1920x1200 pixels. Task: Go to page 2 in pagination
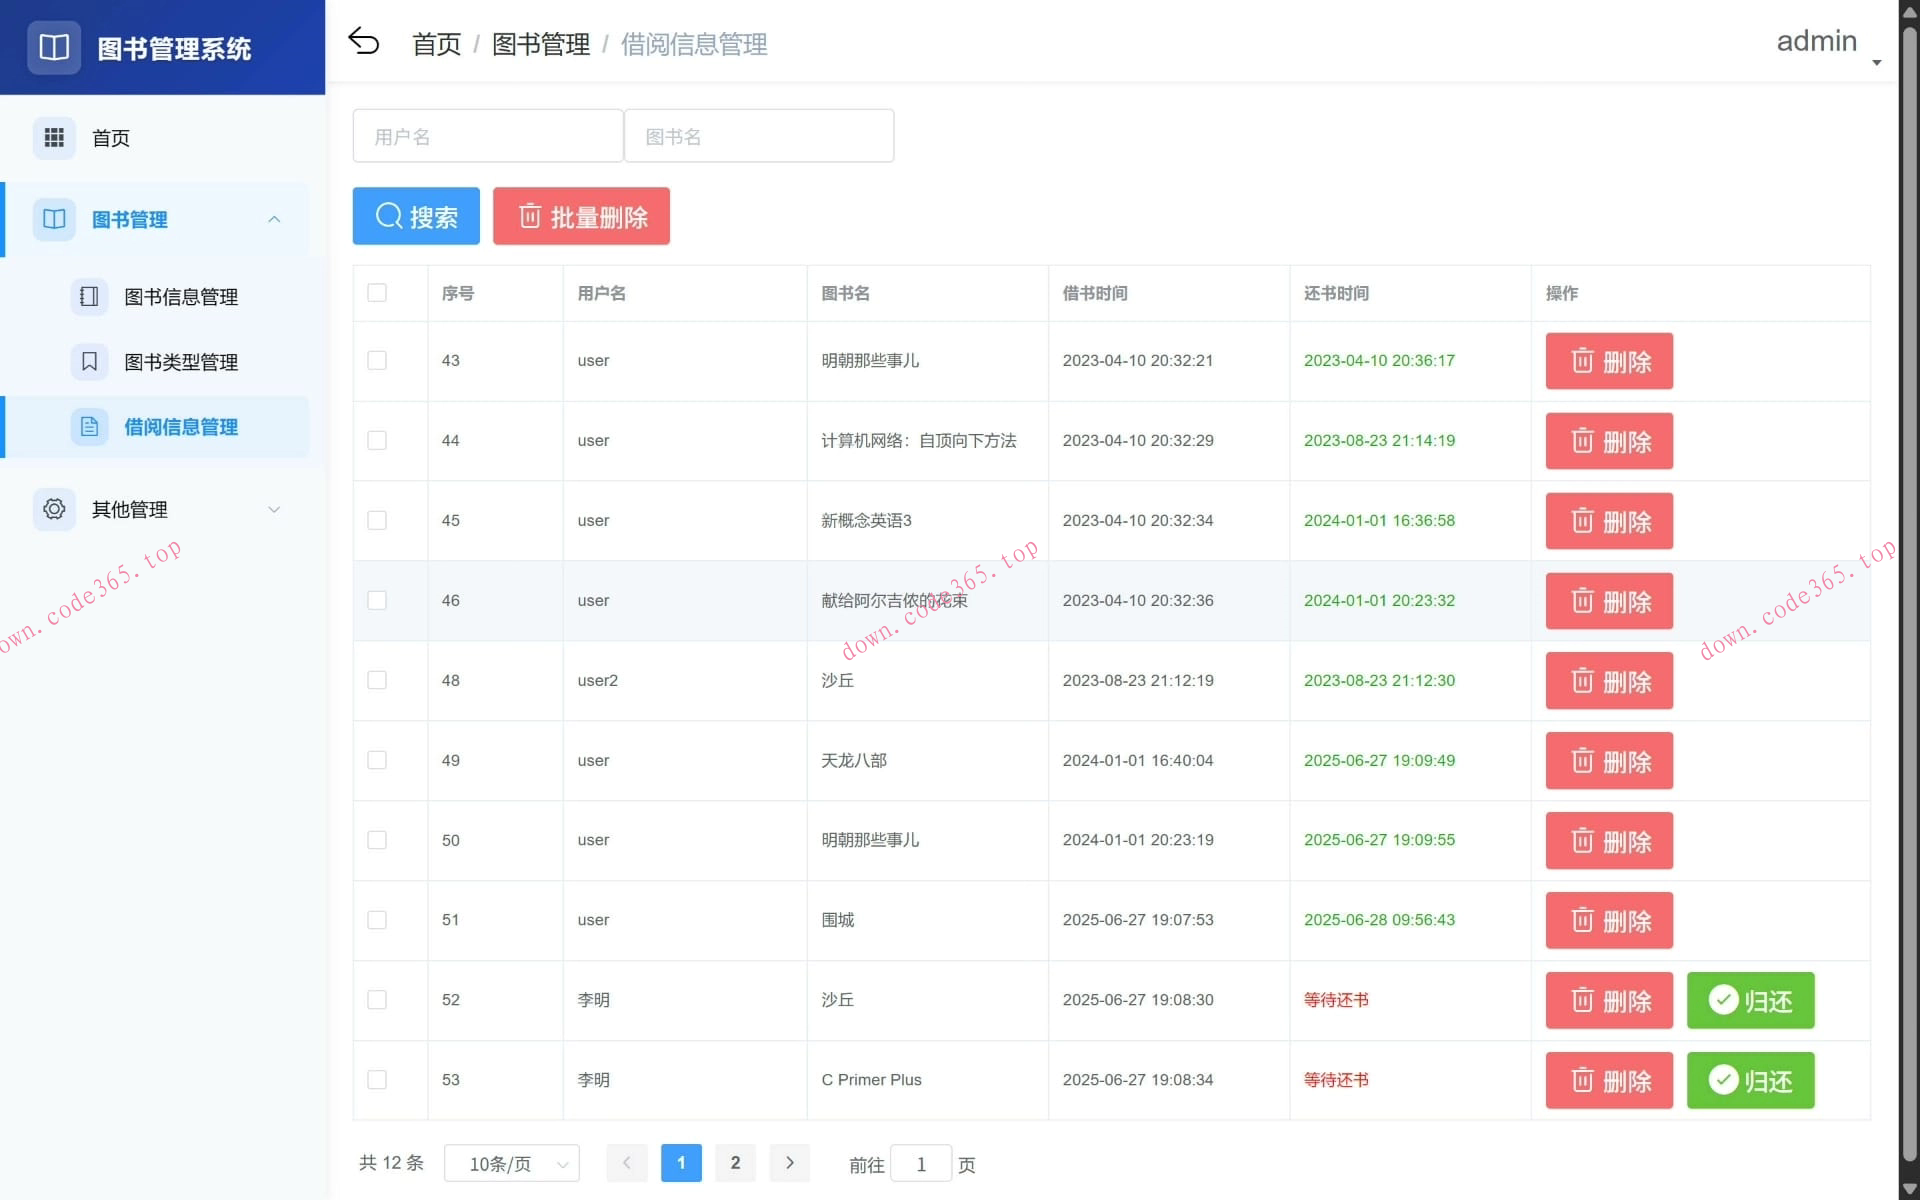point(735,1163)
